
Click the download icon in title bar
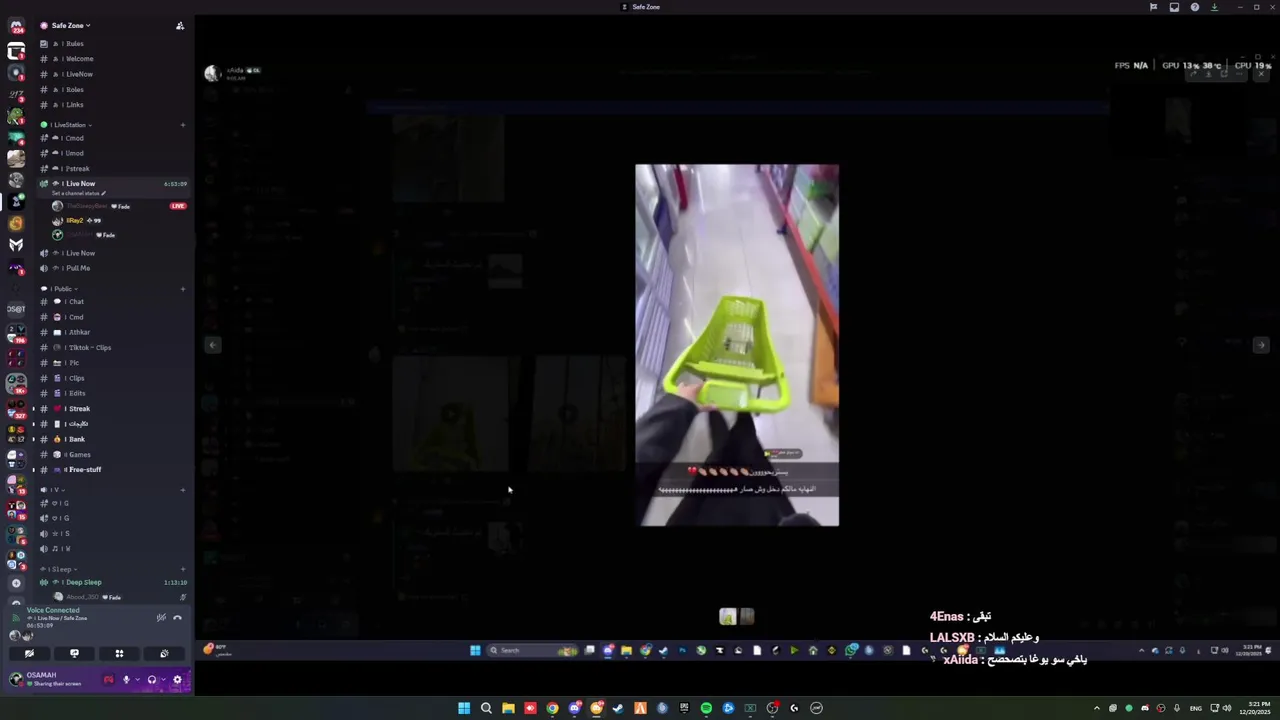tap(1215, 7)
